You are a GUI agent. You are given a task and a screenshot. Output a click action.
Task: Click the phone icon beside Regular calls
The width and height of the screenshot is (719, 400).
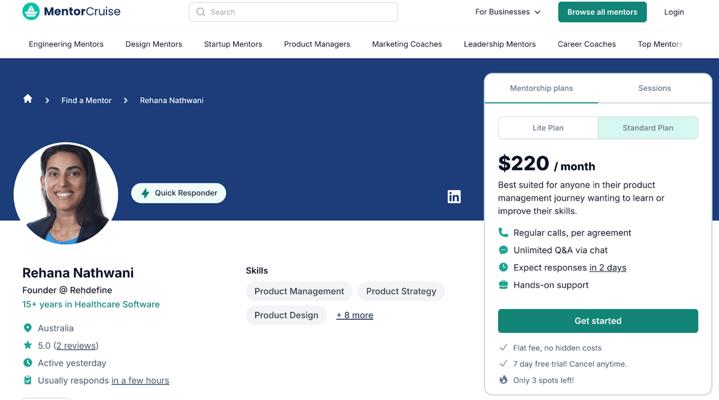click(503, 233)
